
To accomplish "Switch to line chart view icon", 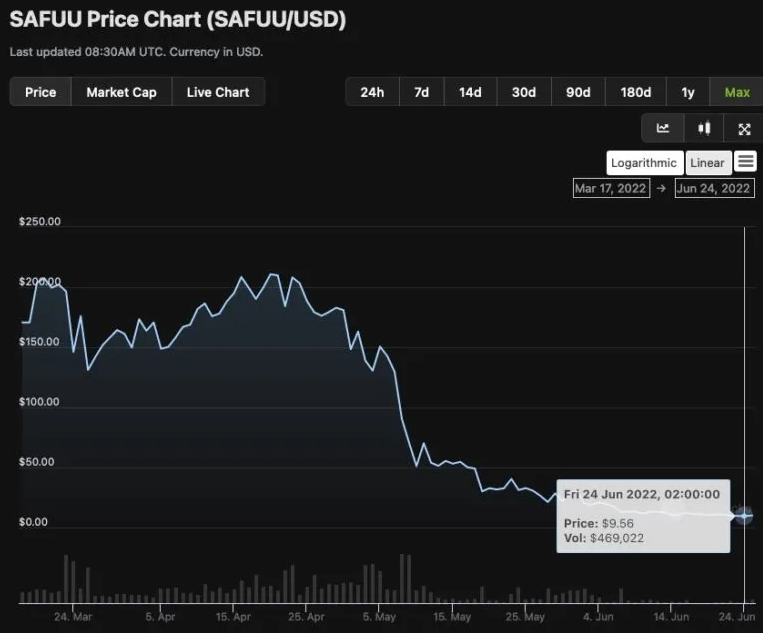I will click(x=663, y=128).
